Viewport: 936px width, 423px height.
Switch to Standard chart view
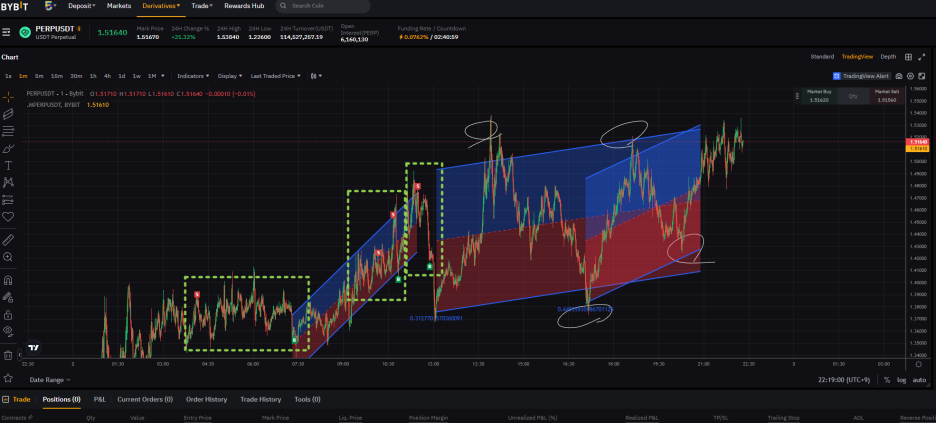click(x=822, y=57)
